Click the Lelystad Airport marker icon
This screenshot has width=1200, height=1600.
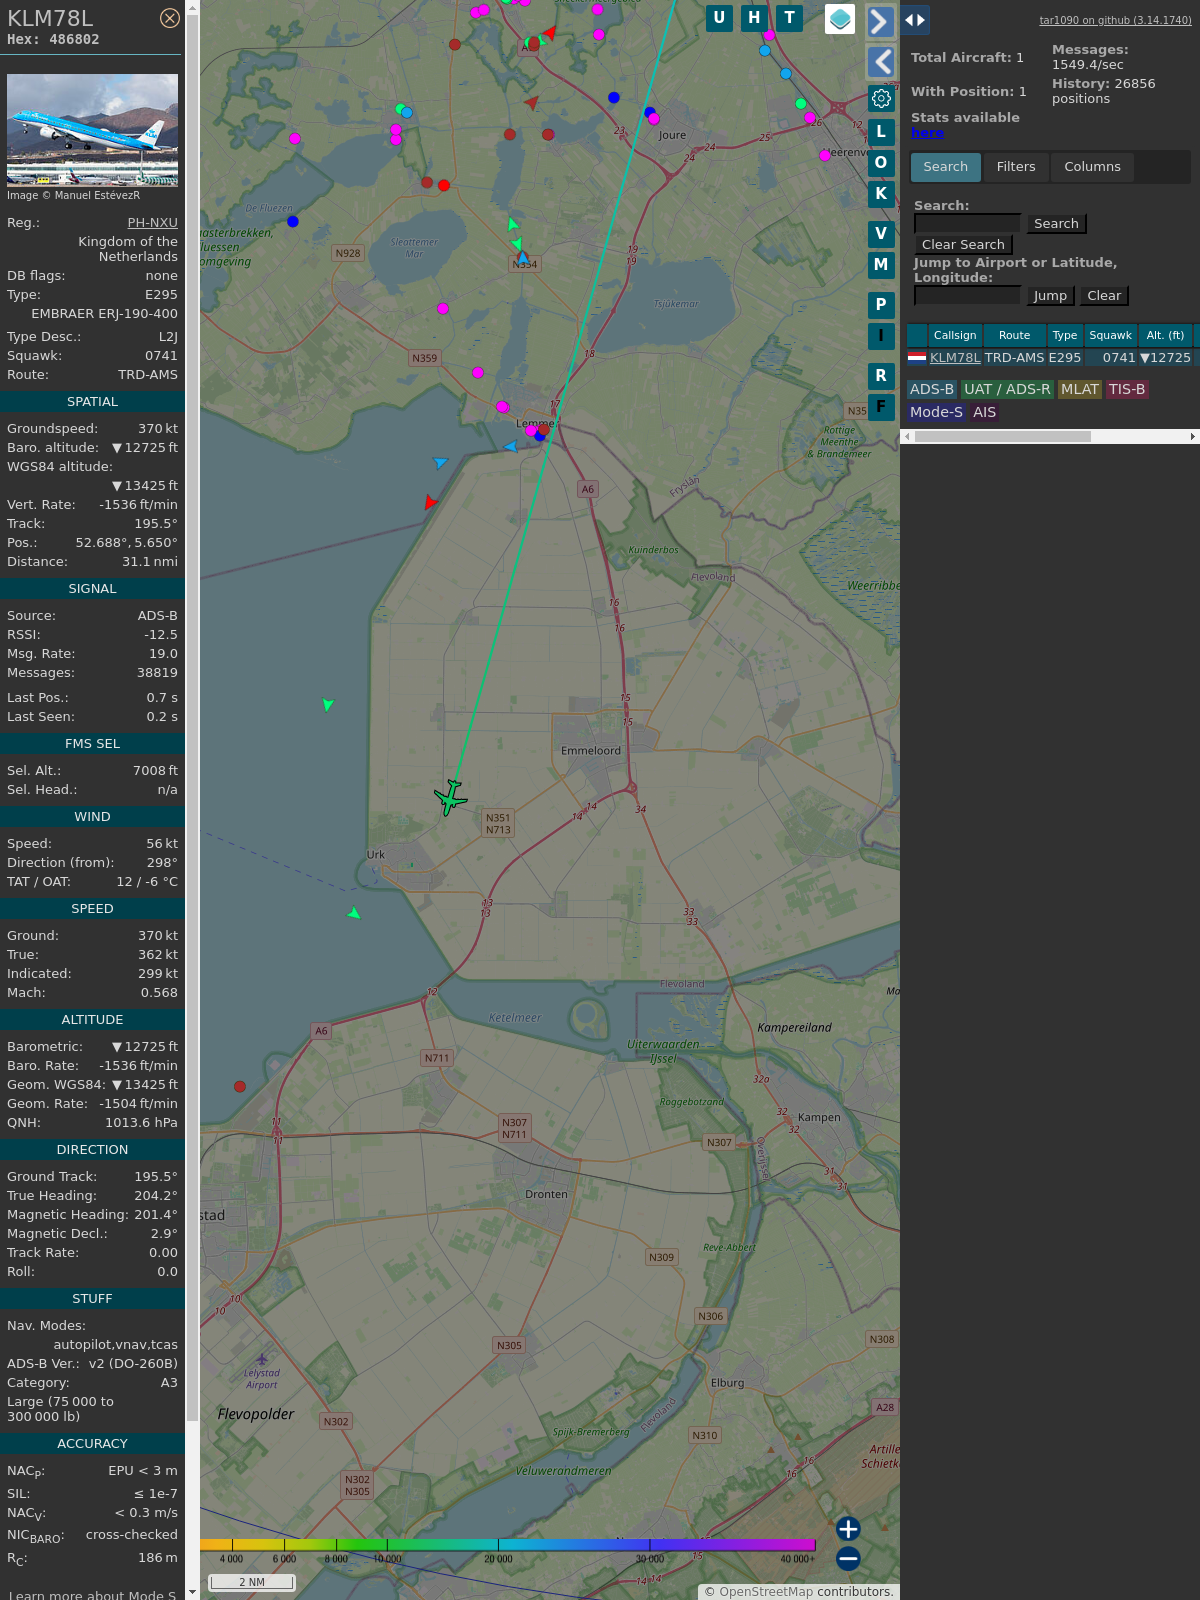point(262,1359)
